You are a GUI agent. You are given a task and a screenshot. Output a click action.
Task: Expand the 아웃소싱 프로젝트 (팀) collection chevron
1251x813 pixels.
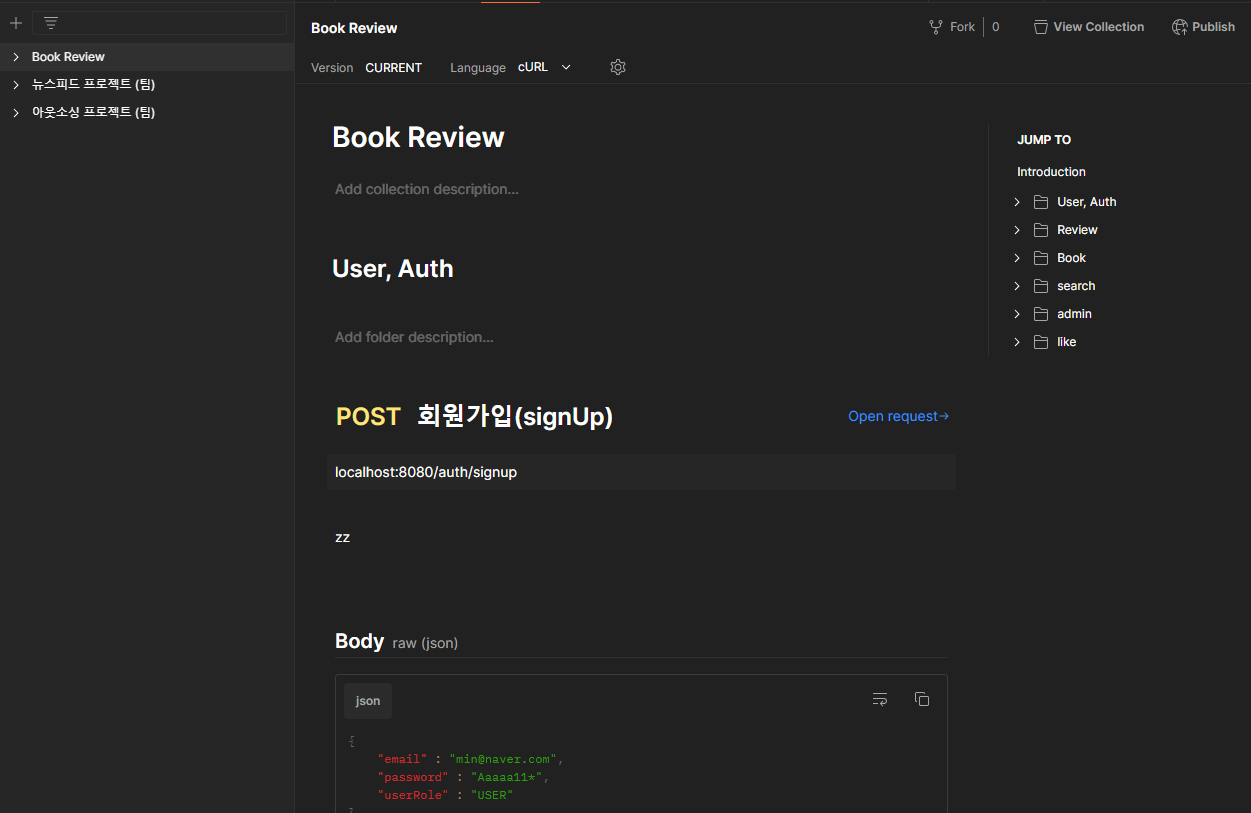pos(16,113)
